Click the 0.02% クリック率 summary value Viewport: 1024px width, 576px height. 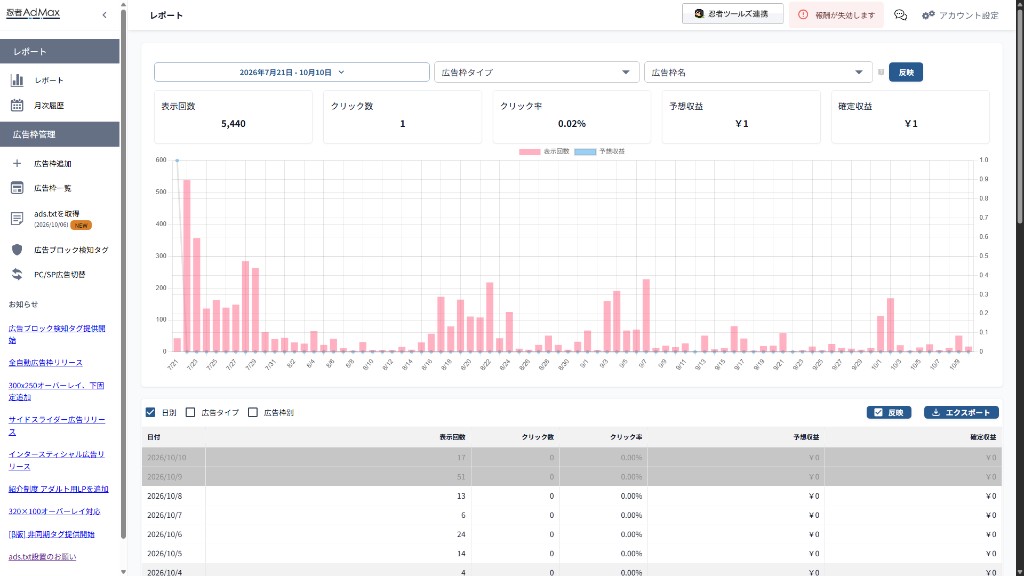tap(571, 123)
